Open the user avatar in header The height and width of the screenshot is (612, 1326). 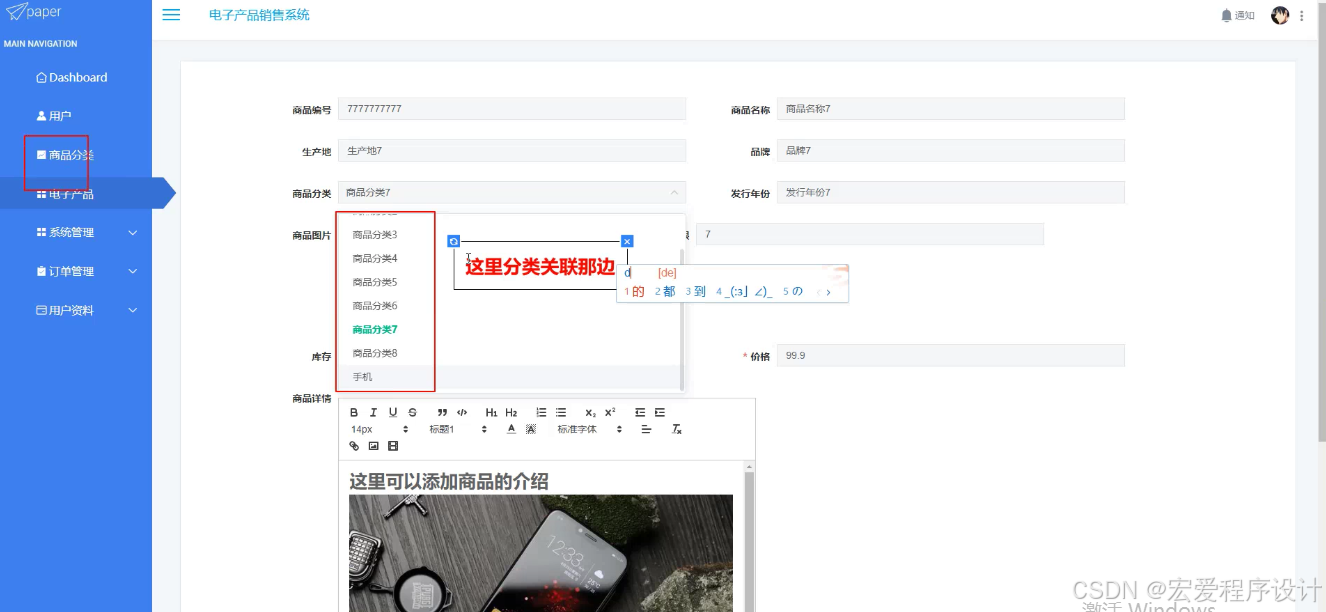(x=1280, y=15)
